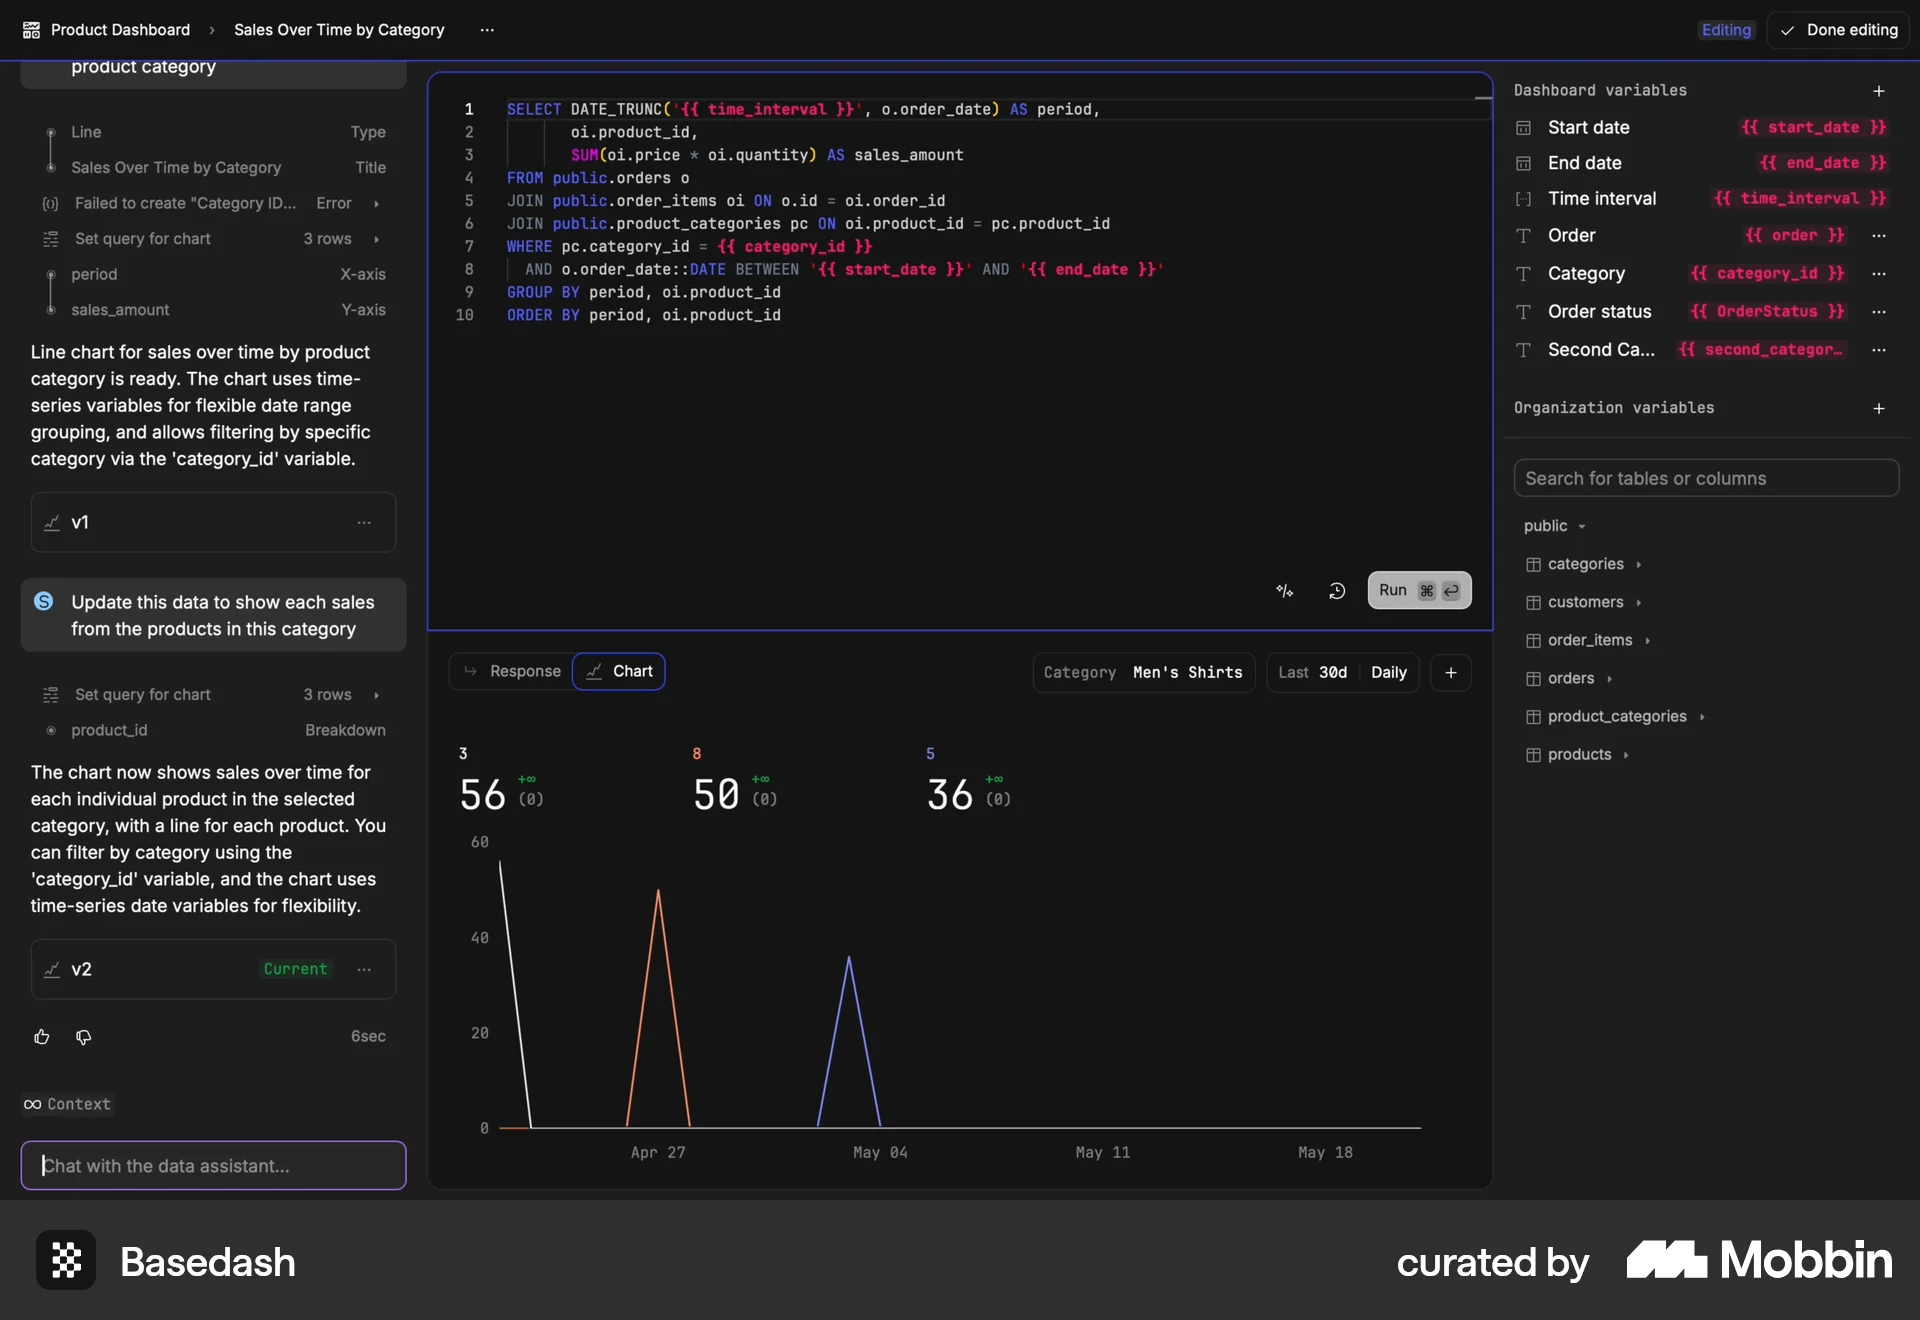Add a new dashboard variable
The width and height of the screenshot is (1920, 1320).
[x=1879, y=91]
